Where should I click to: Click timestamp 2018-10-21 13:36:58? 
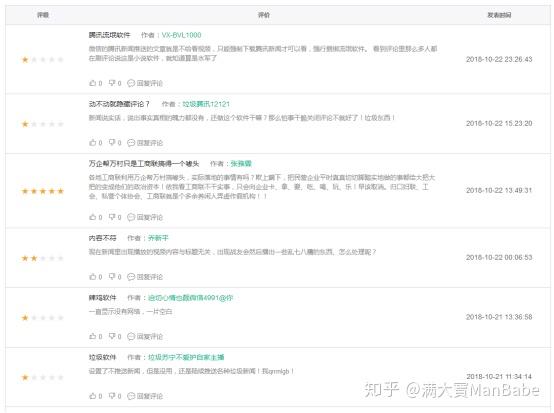499,317
